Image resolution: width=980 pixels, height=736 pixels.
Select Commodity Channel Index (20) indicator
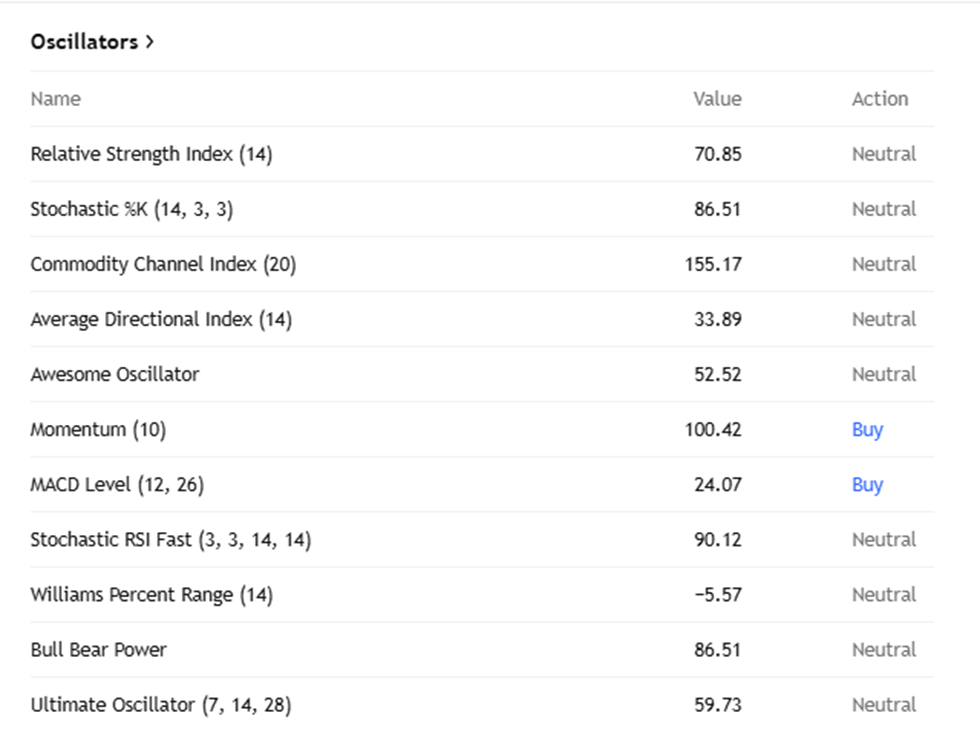(163, 264)
